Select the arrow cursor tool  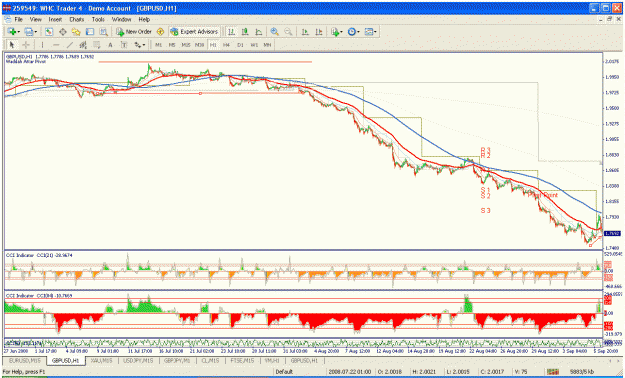12,45
